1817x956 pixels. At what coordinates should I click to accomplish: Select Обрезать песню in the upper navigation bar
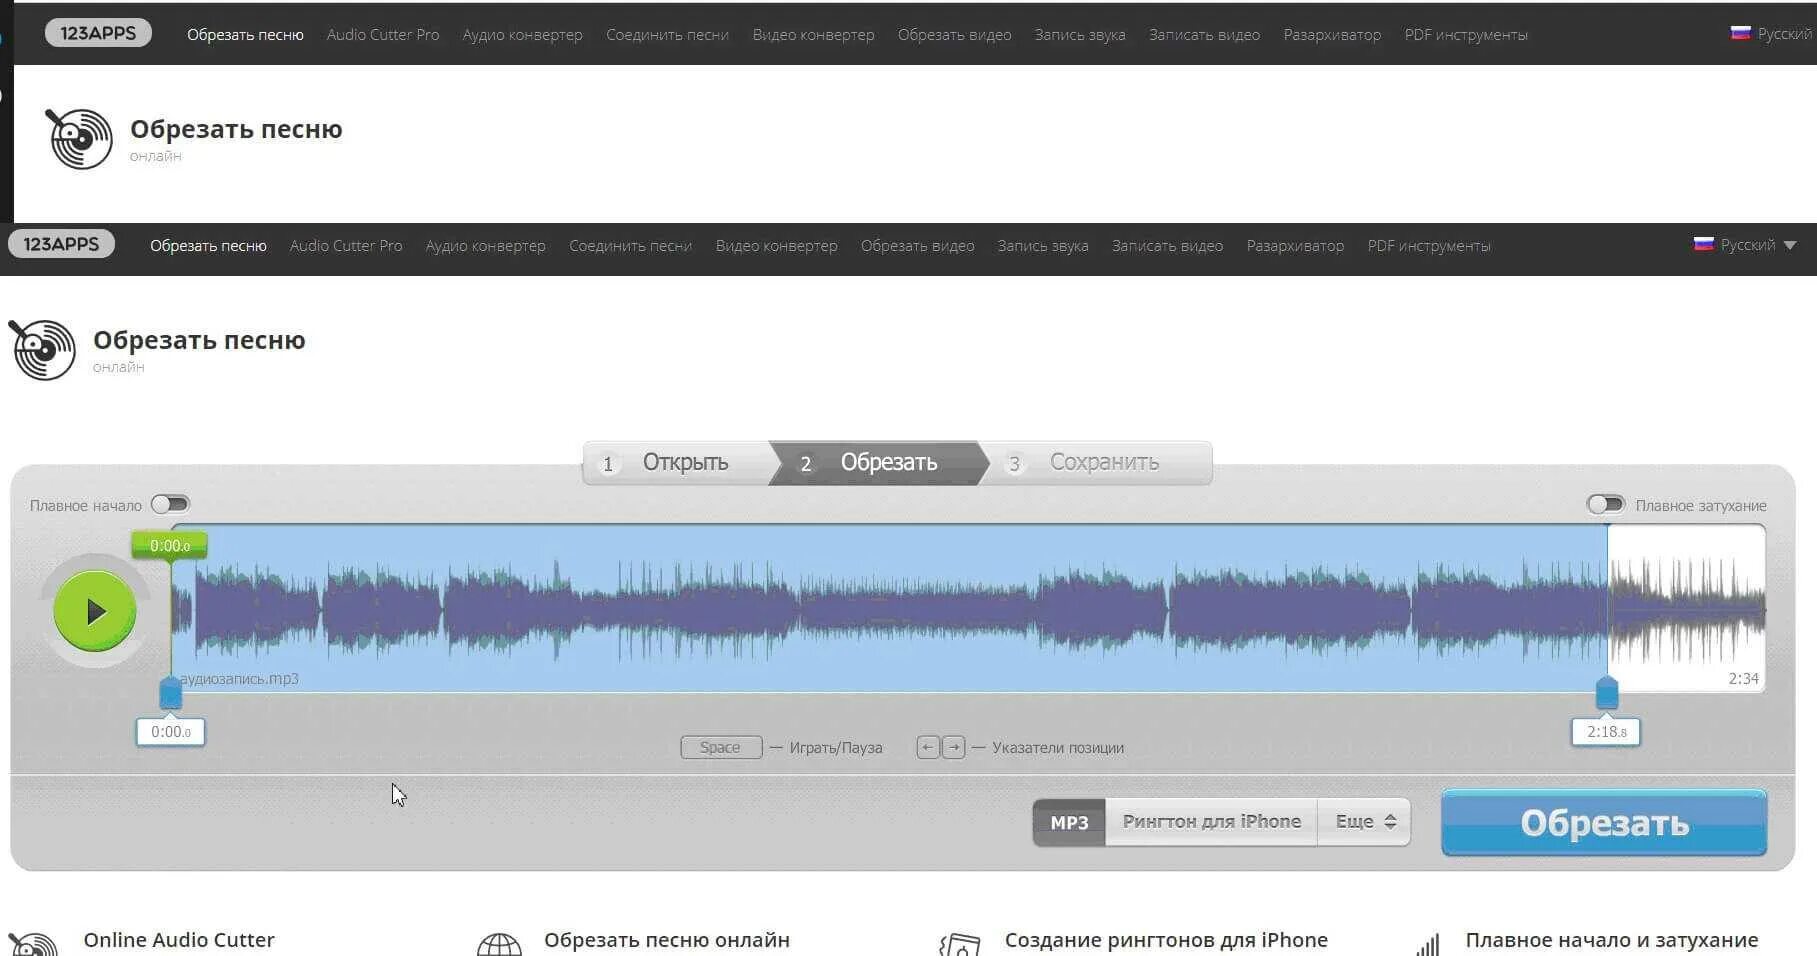pos(245,34)
